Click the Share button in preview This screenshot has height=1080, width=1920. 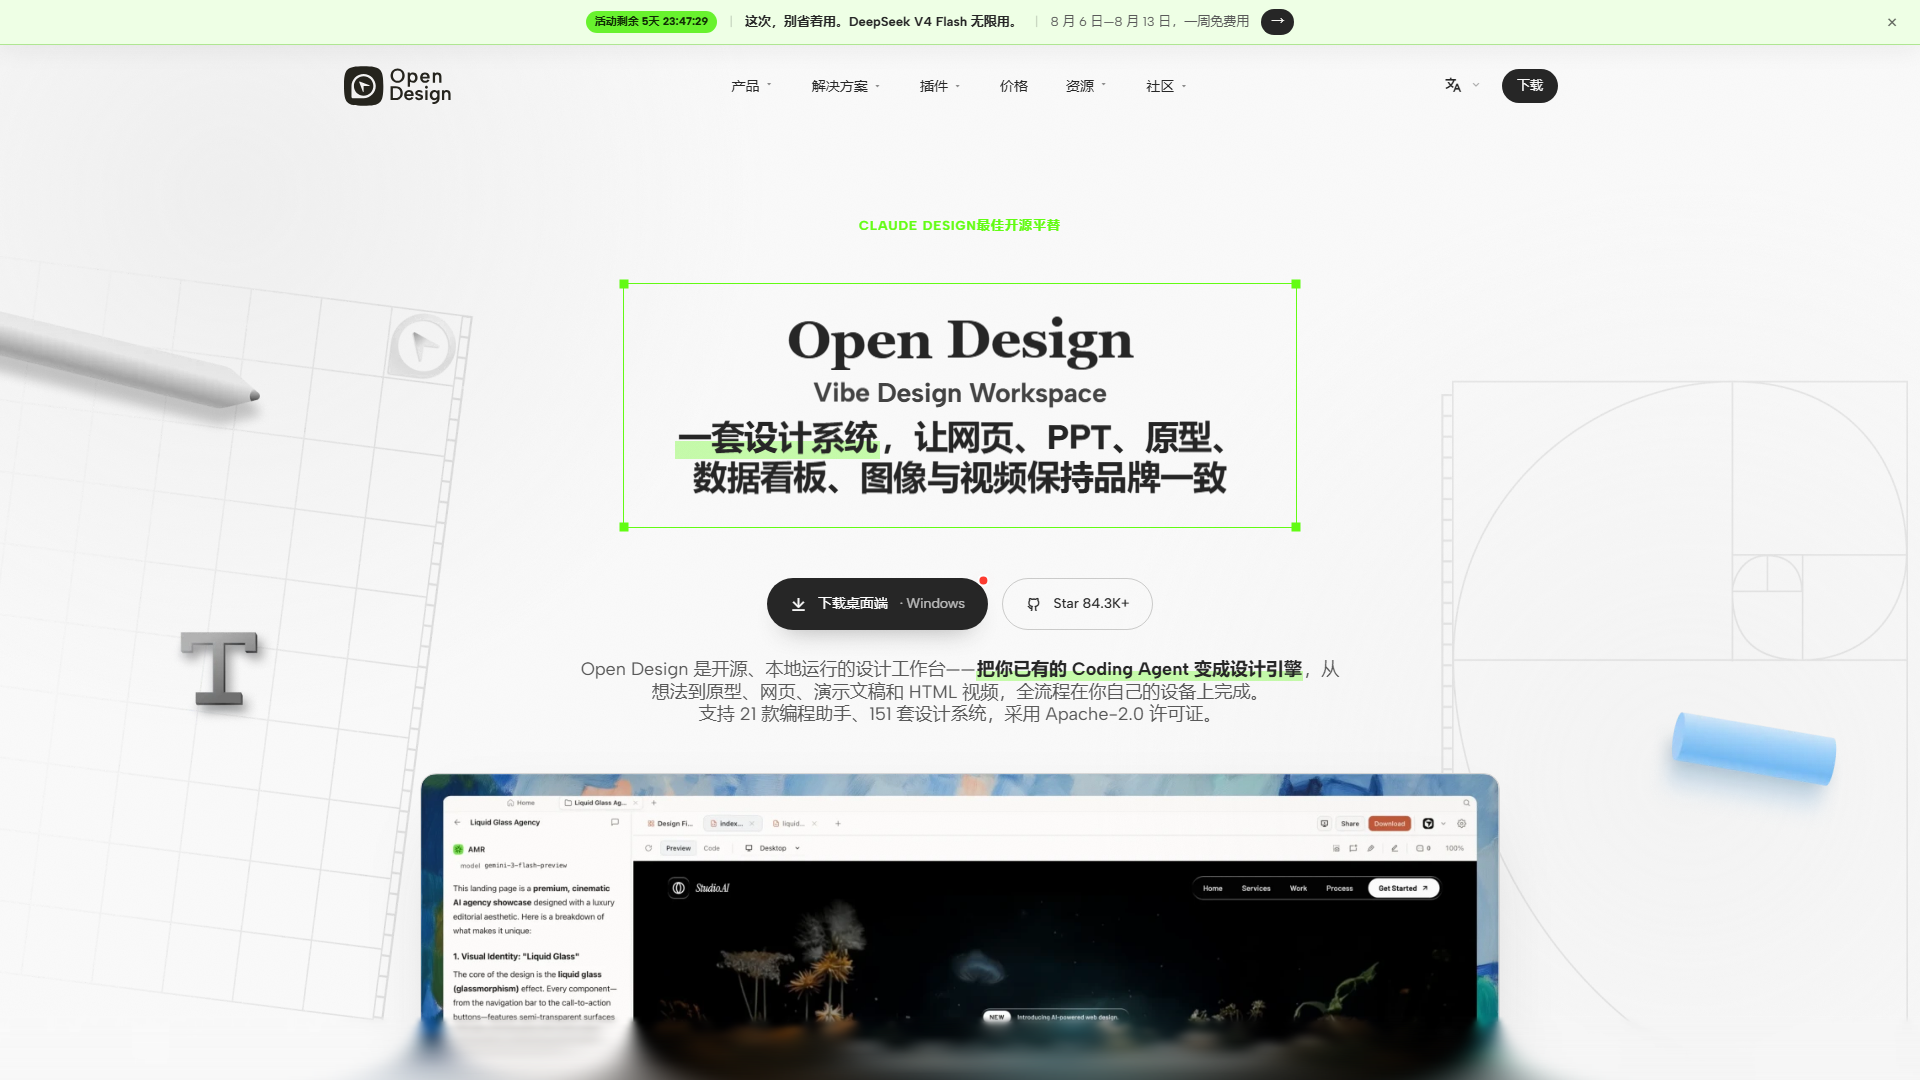point(1350,824)
